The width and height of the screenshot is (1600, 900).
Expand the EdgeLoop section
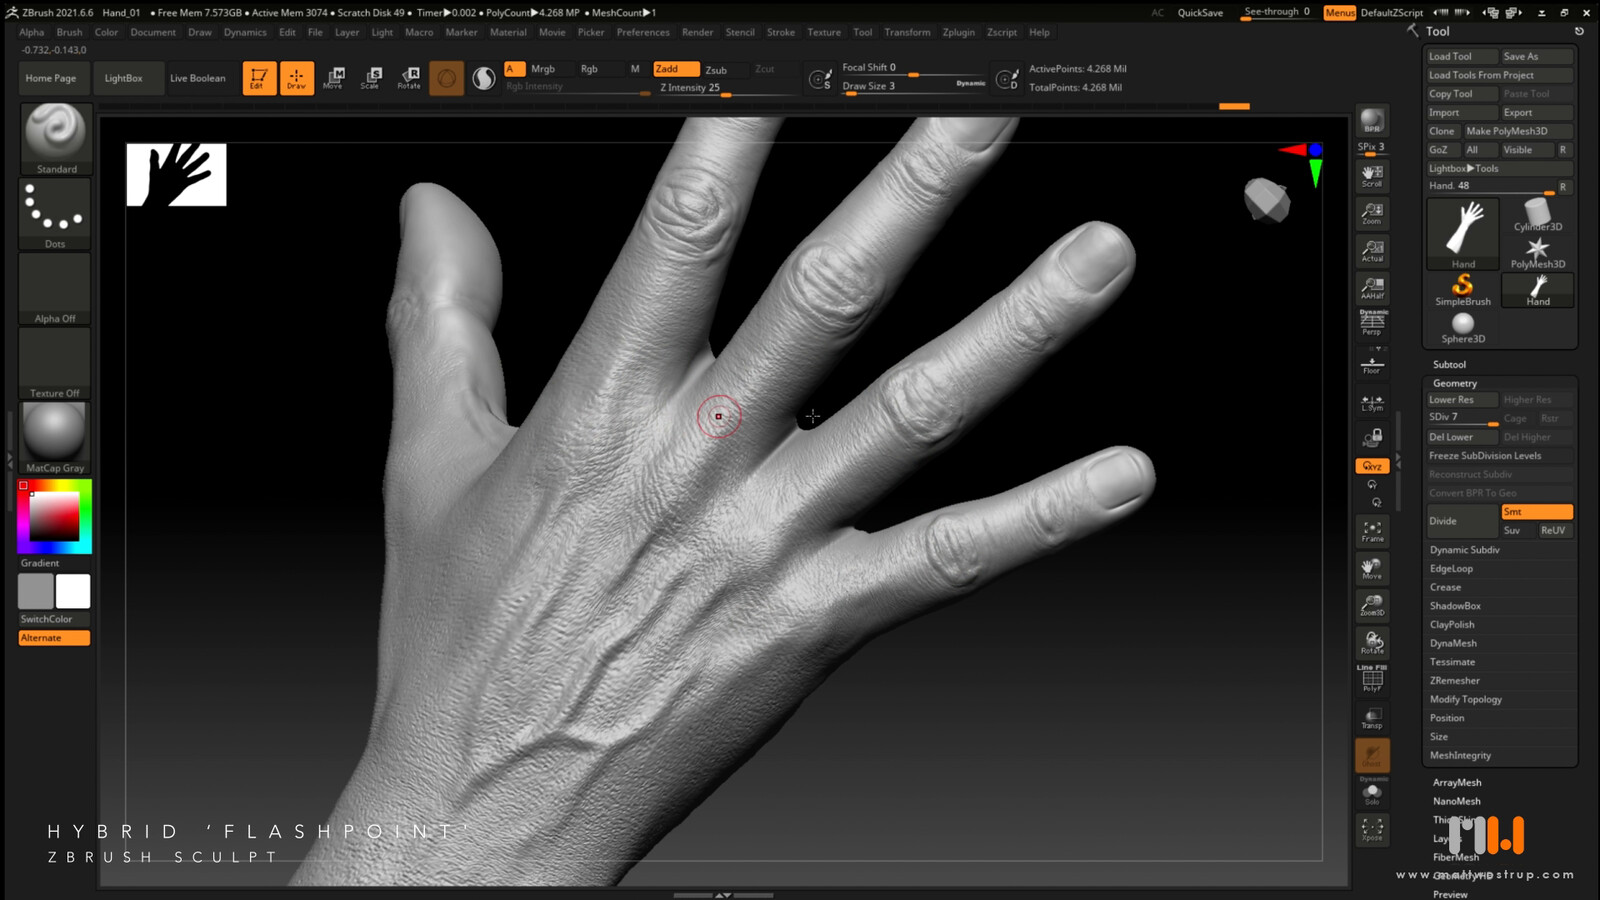pos(1451,569)
